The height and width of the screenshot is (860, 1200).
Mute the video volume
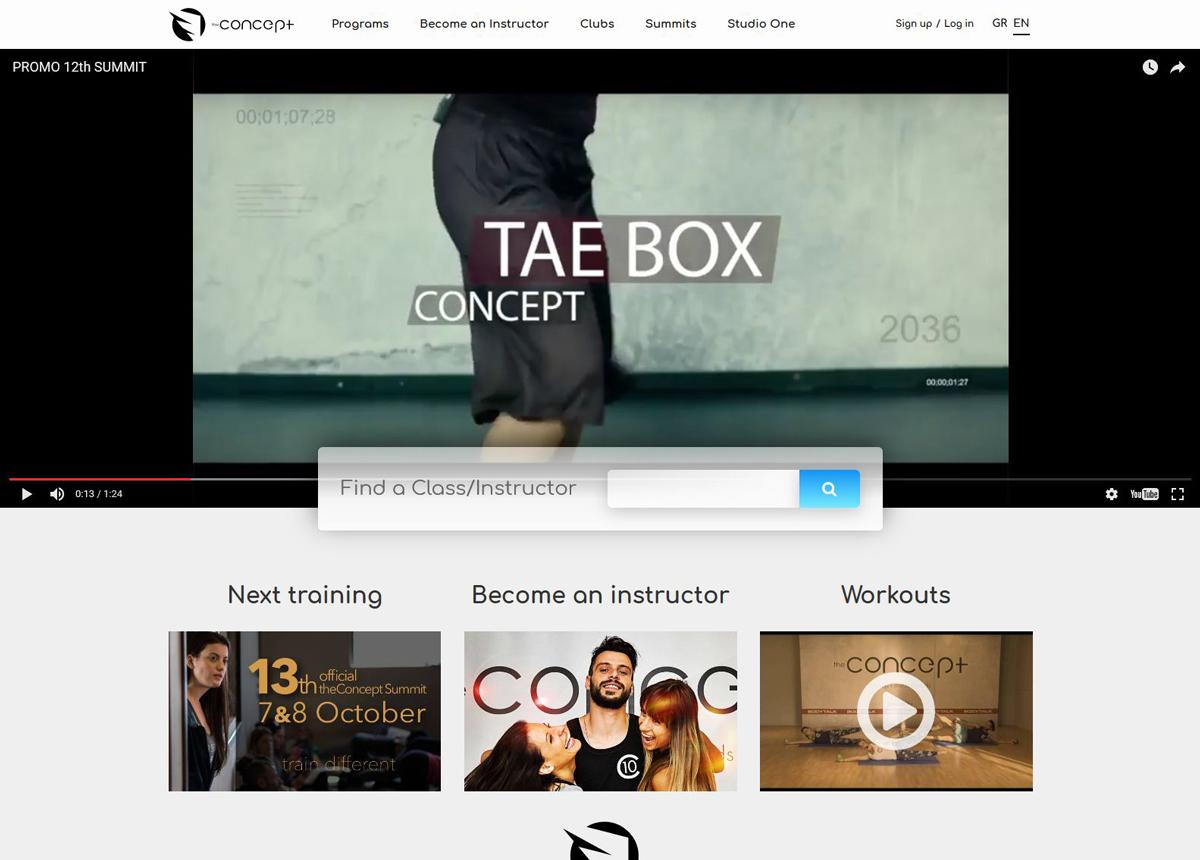point(57,494)
